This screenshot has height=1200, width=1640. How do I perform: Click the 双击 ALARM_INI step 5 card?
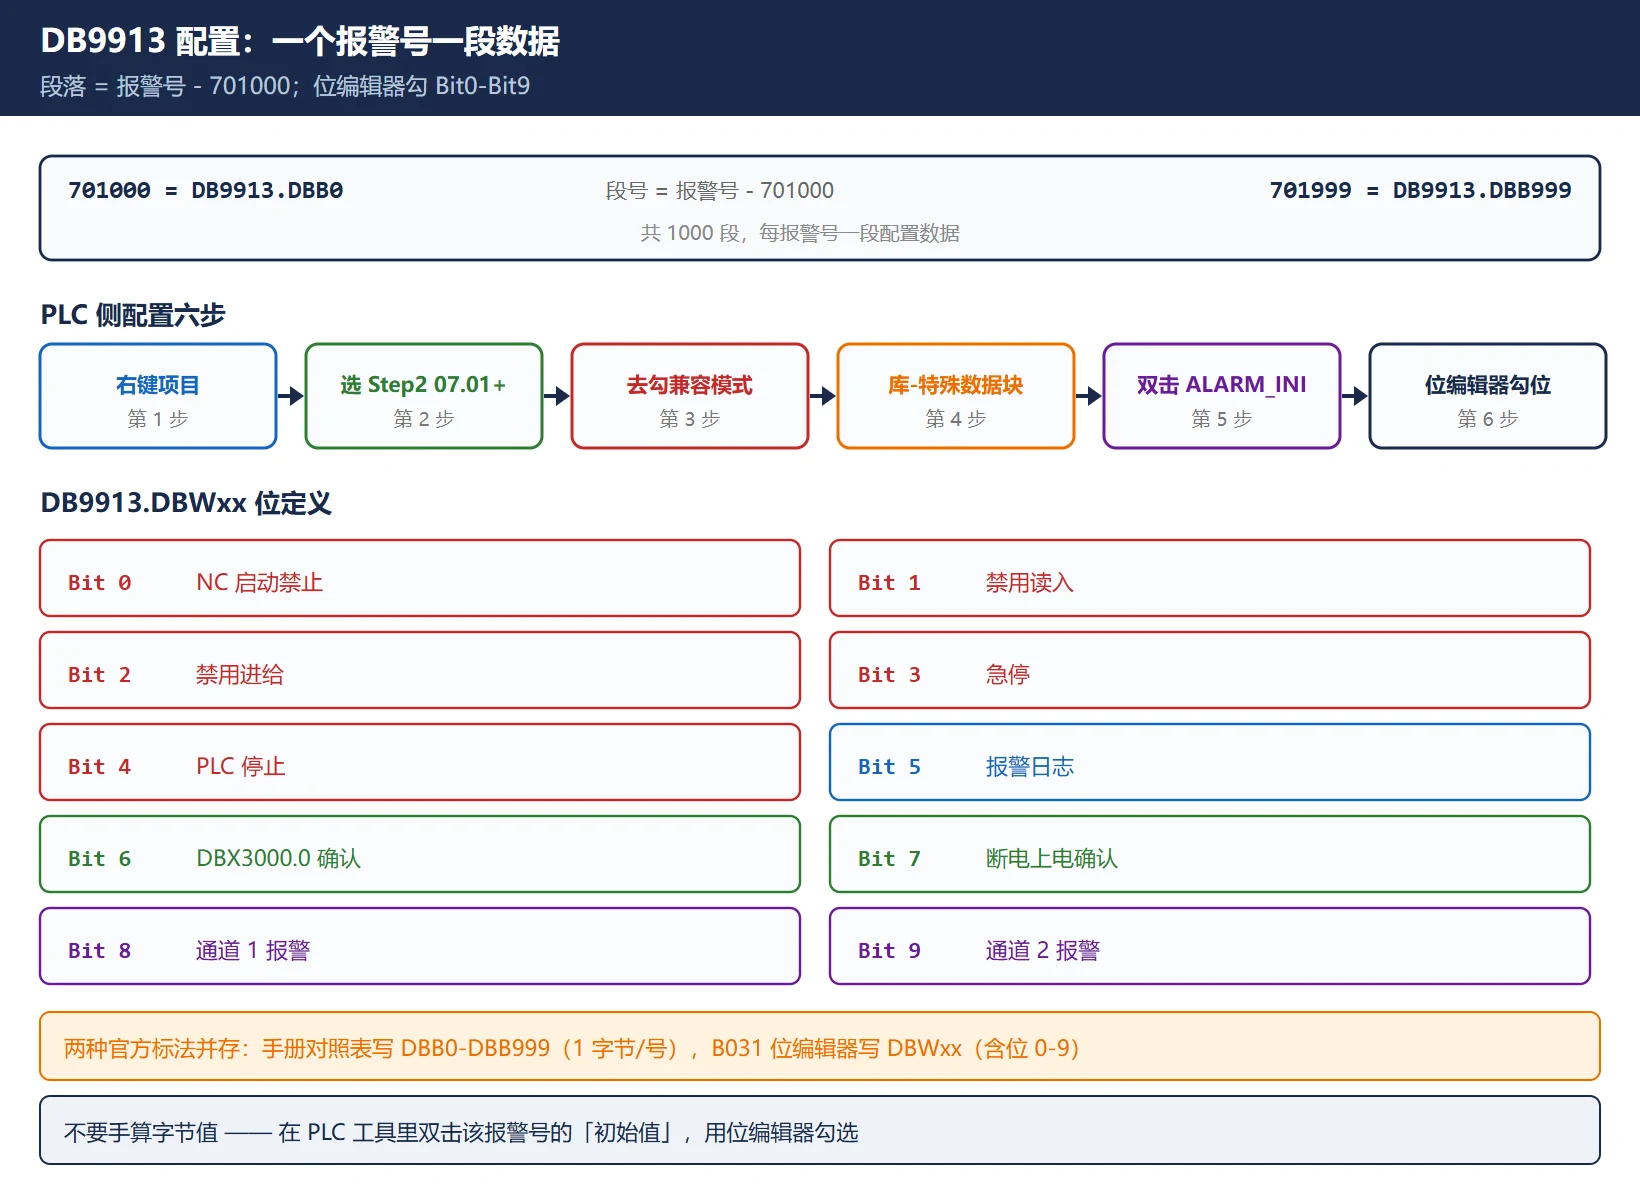pyautogui.click(x=1222, y=396)
